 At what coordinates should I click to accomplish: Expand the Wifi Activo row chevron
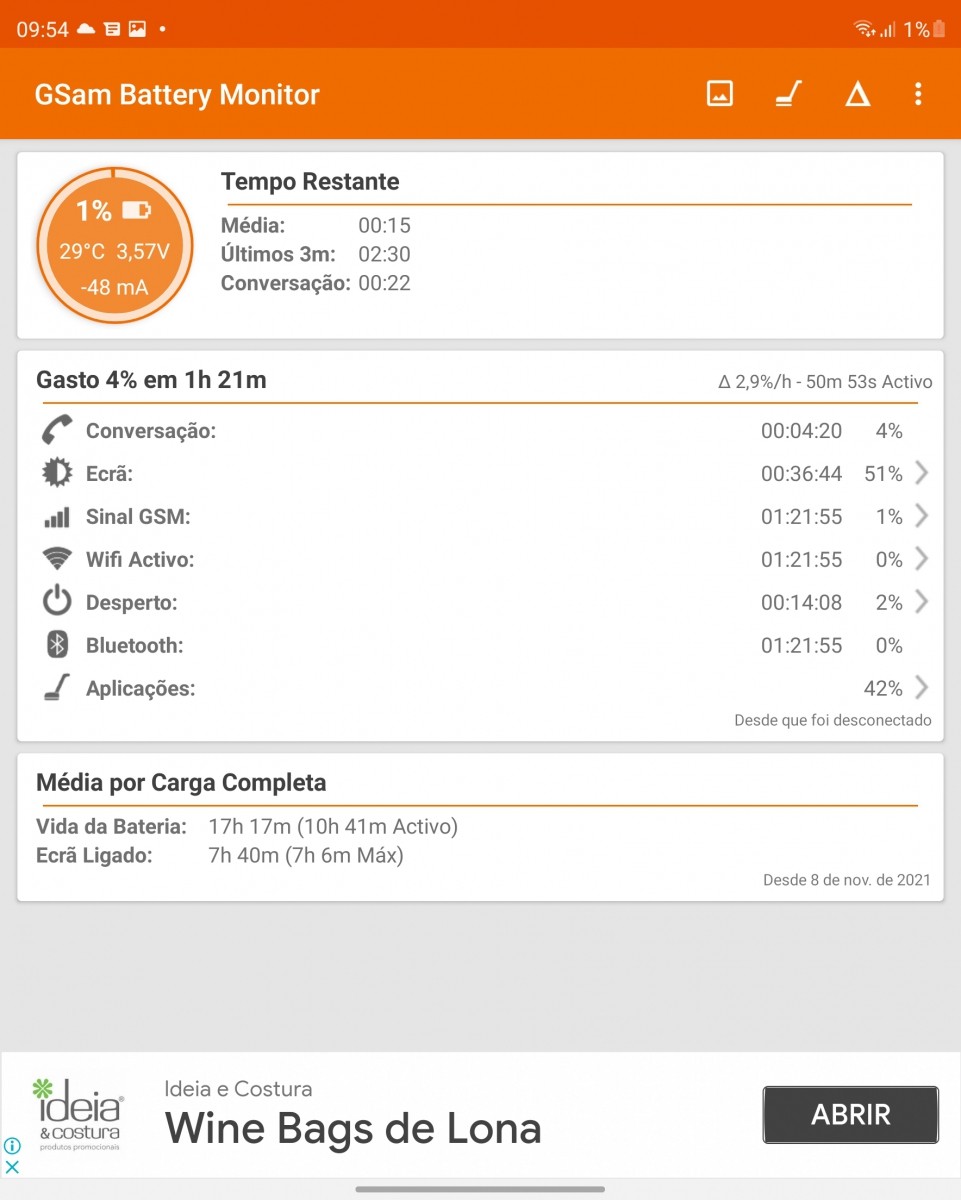tap(921, 559)
